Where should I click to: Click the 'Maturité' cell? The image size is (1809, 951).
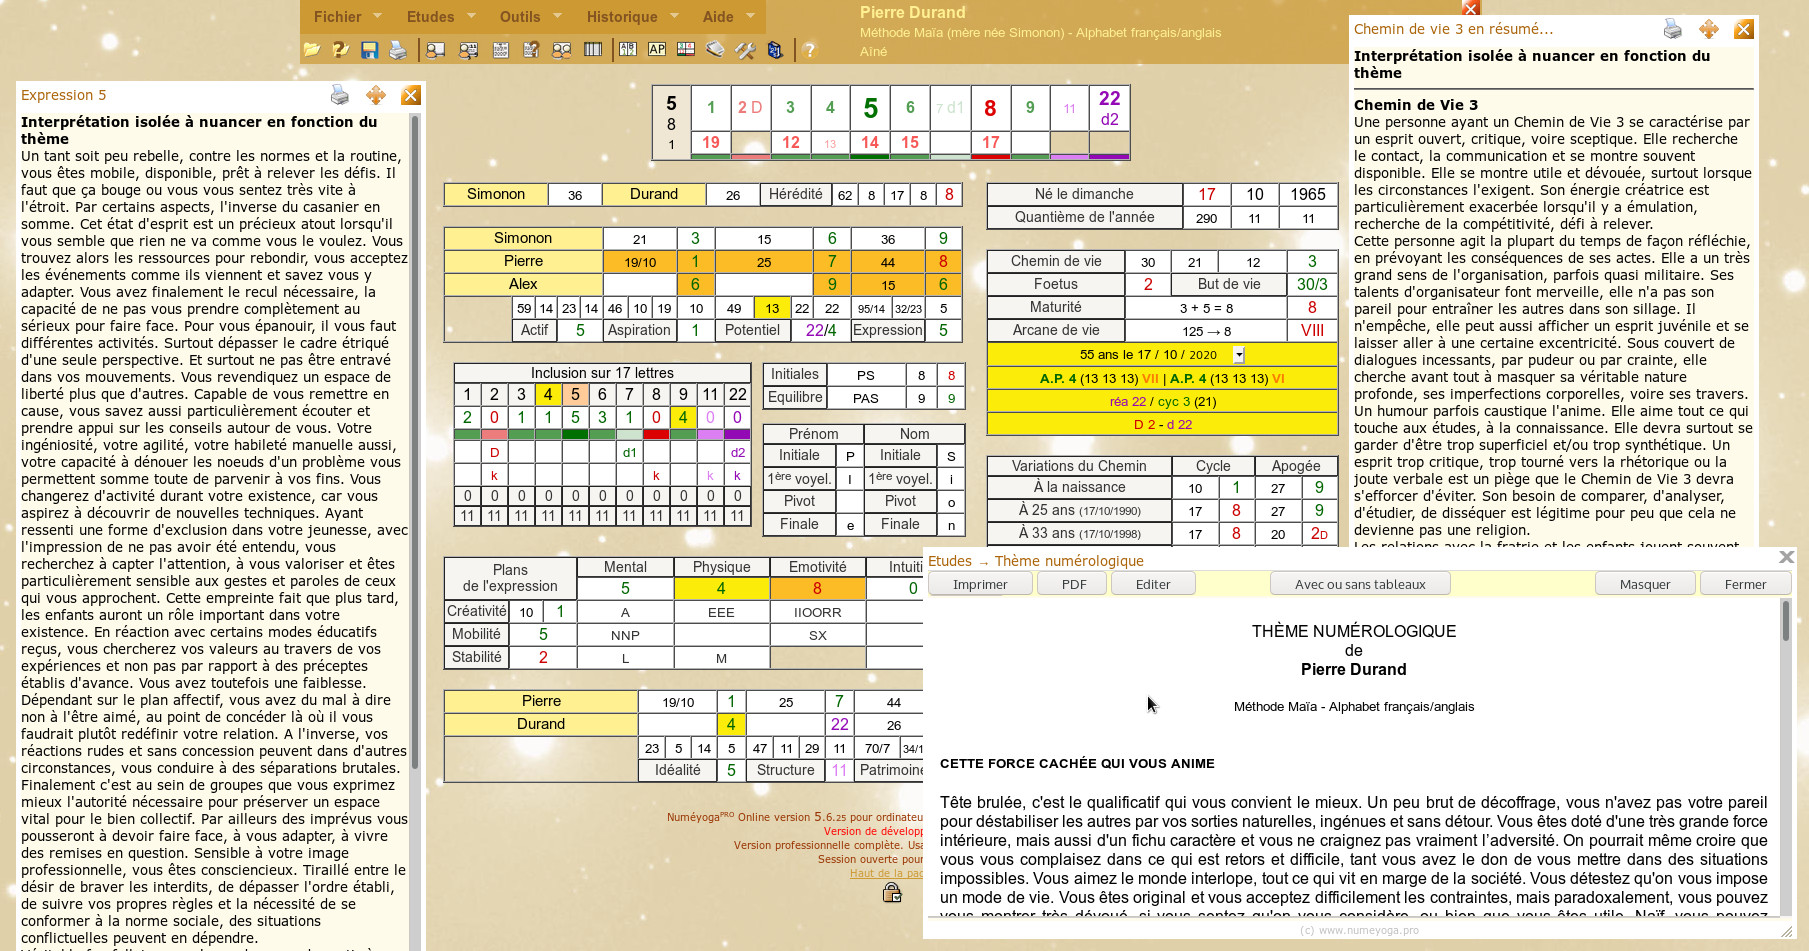point(1056,307)
